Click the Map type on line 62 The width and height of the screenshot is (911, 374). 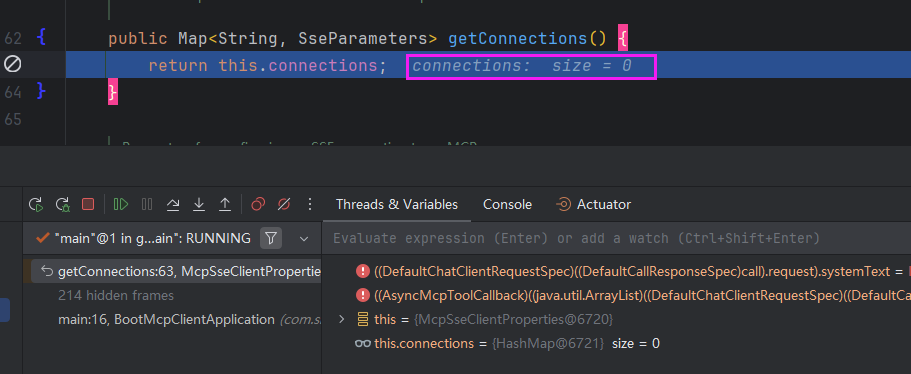tap(192, 39)
